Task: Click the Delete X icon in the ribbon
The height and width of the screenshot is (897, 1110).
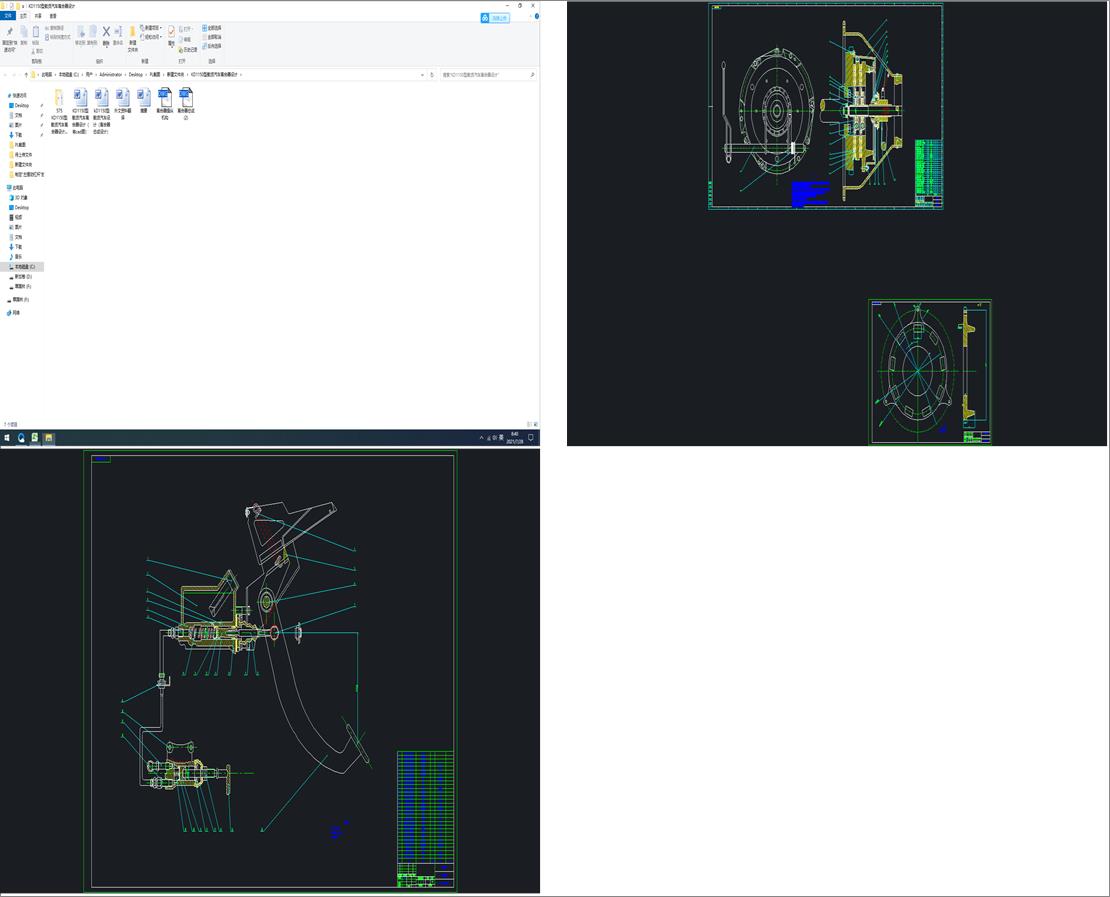Action: click(106, 32)
